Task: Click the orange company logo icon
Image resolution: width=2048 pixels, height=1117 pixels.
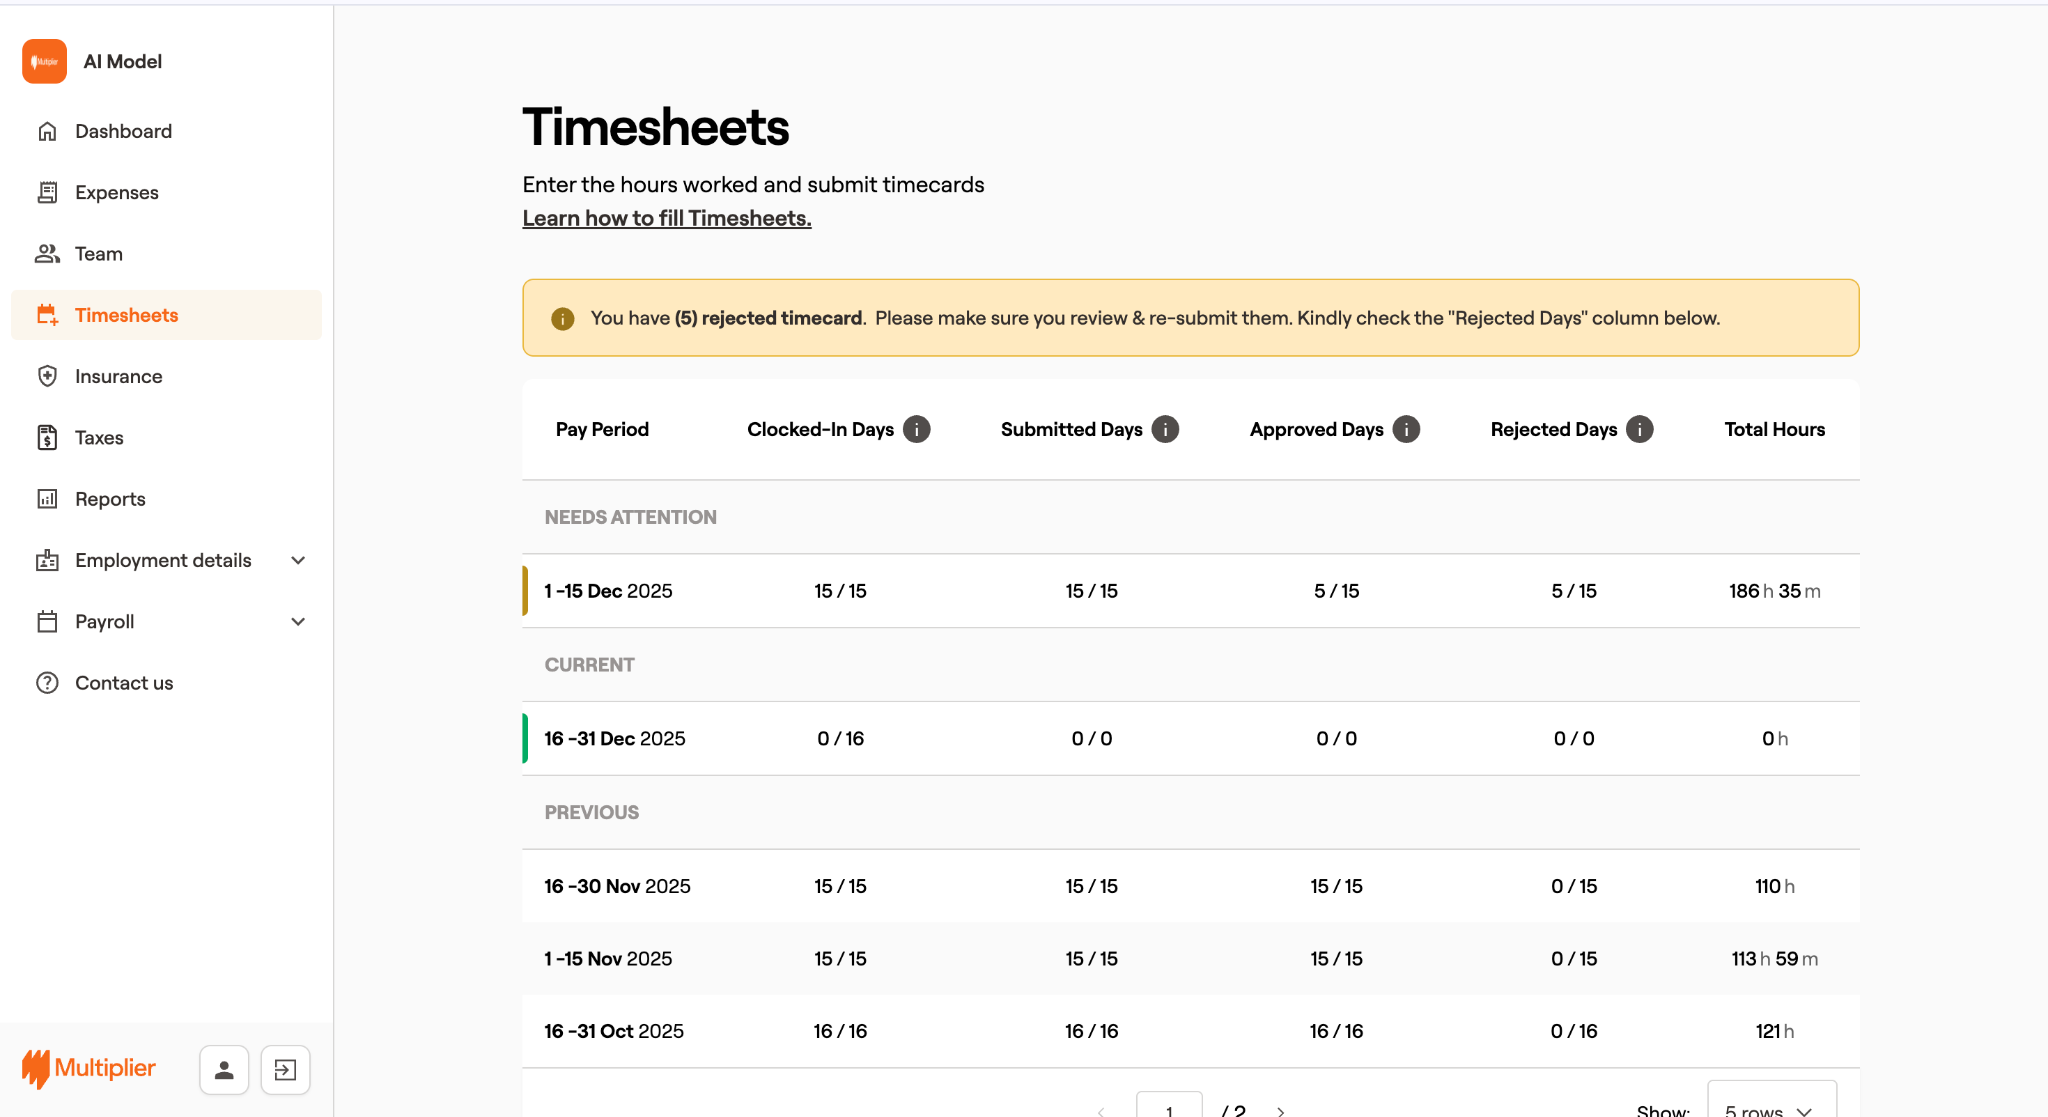Action: point(45,61)
